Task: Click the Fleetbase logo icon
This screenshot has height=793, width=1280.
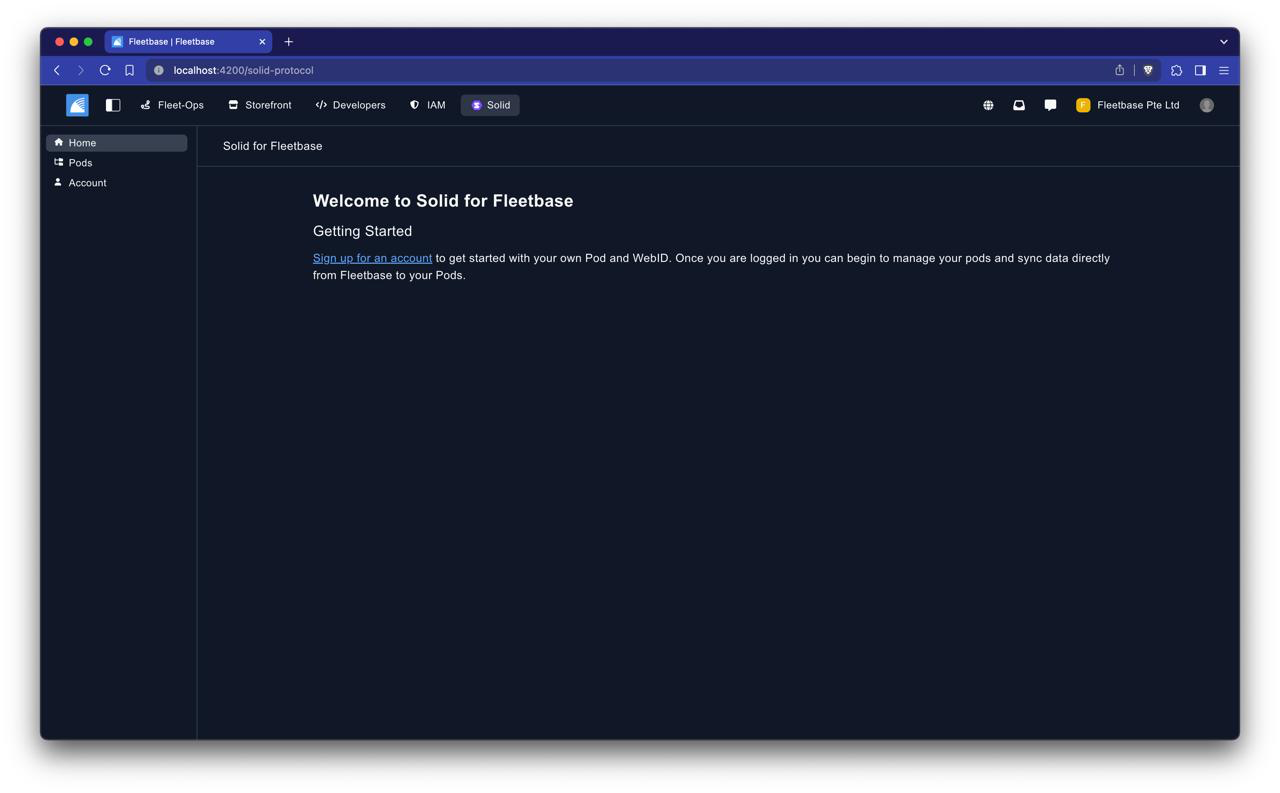Action: [x=77, y=105]
